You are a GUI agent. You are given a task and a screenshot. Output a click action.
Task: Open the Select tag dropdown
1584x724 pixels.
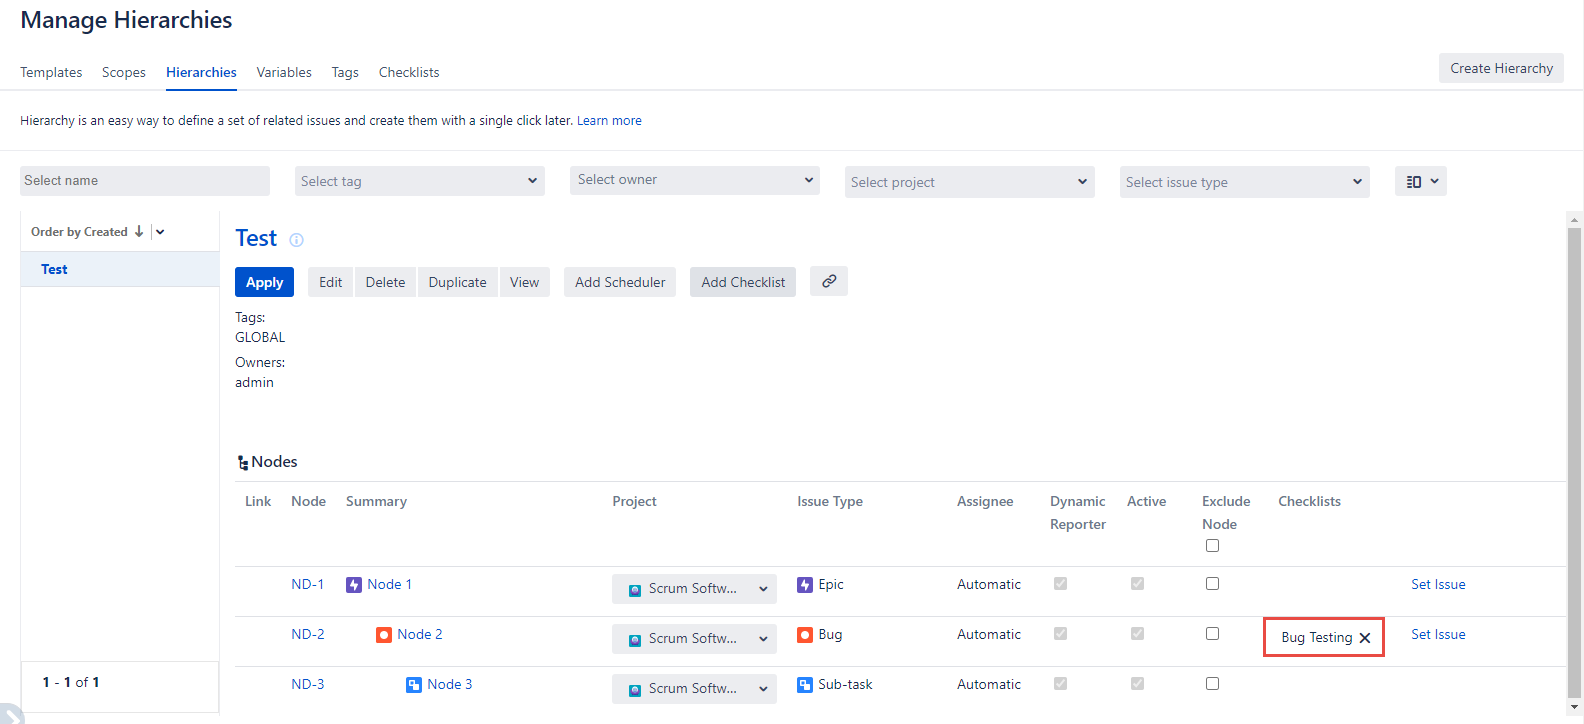point(420,181)
